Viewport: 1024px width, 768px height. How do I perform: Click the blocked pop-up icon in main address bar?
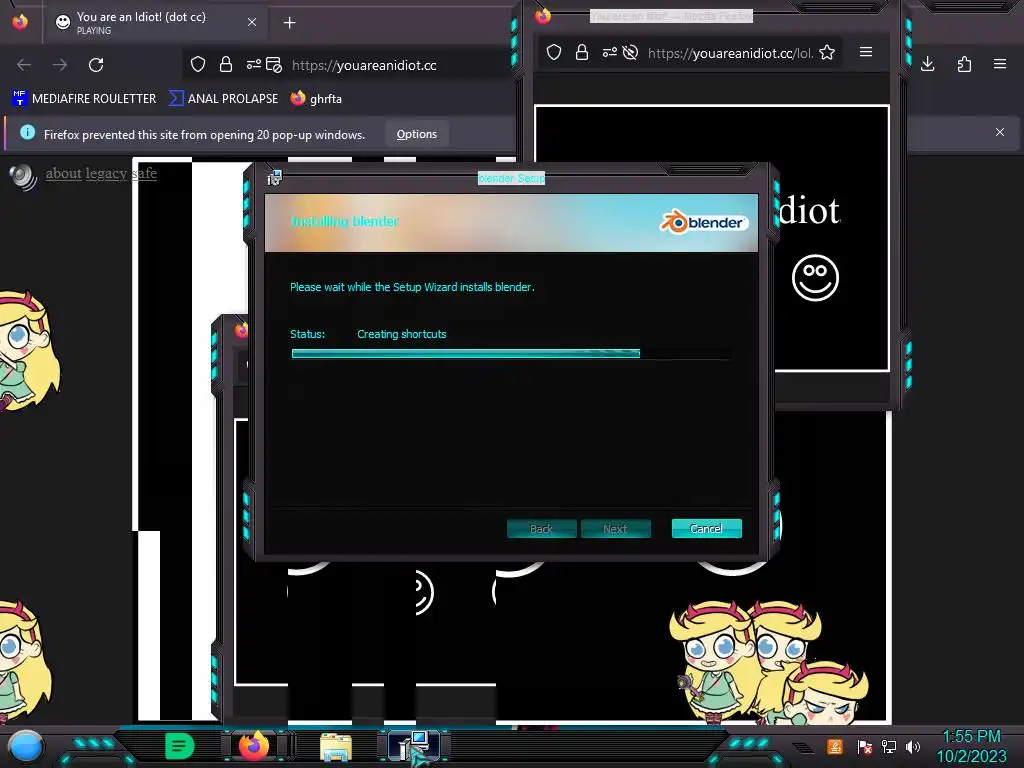(x=274, y=65)
